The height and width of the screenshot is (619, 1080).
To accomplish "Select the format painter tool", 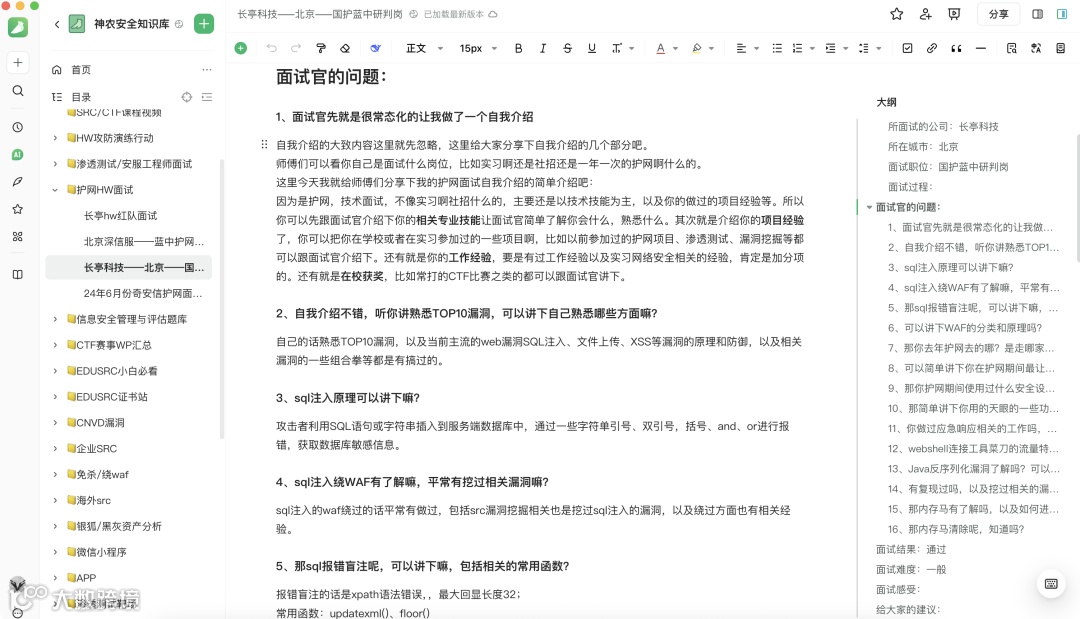I will coord(321,48).
